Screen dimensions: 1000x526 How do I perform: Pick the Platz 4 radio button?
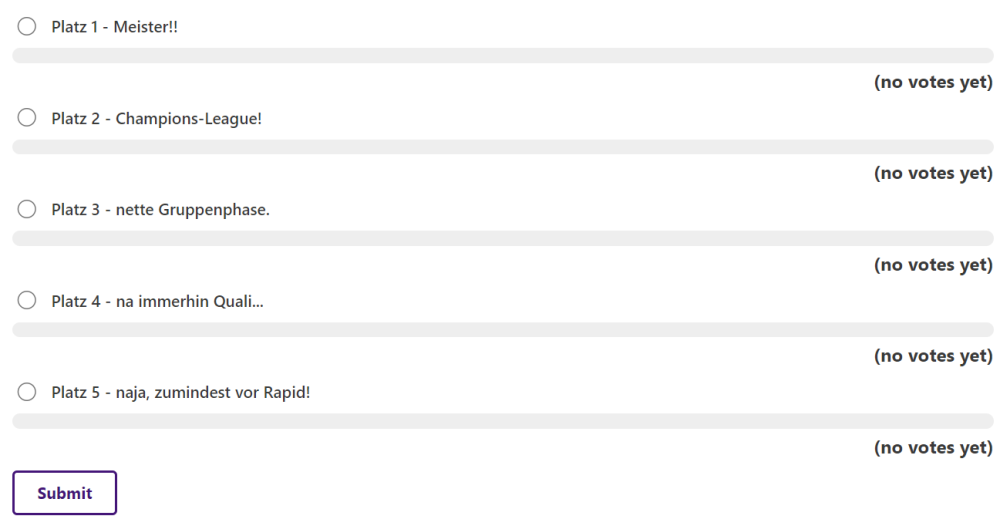click(27, 301)
